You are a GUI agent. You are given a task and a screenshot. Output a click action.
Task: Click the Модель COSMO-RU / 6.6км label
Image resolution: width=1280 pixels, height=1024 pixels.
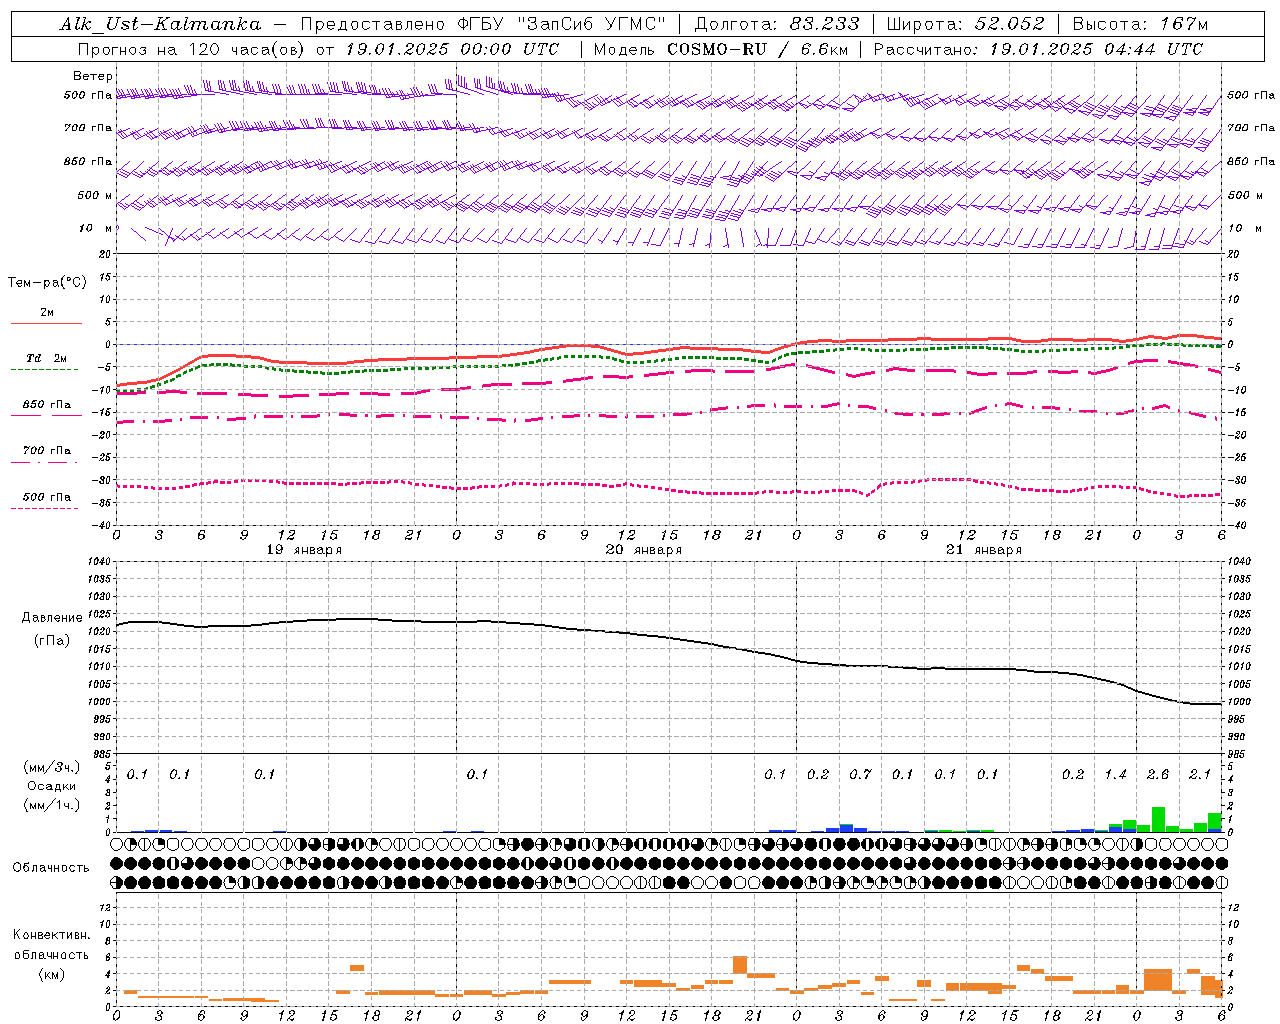click(x=721, y=49)
